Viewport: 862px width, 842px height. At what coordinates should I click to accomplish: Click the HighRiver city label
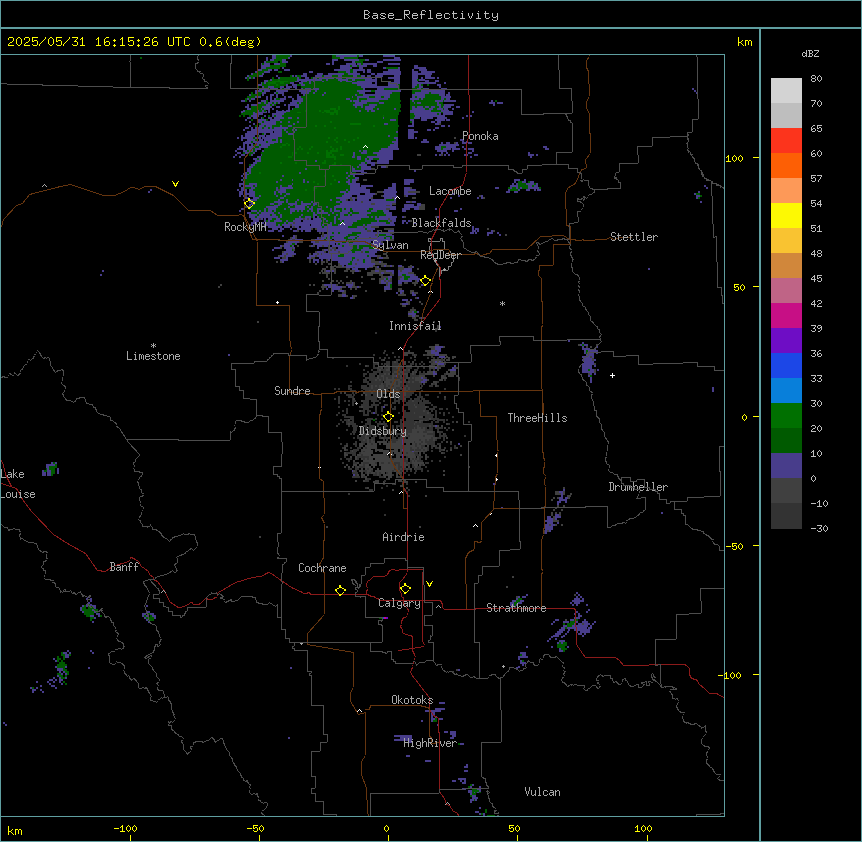tap(430, 743)
